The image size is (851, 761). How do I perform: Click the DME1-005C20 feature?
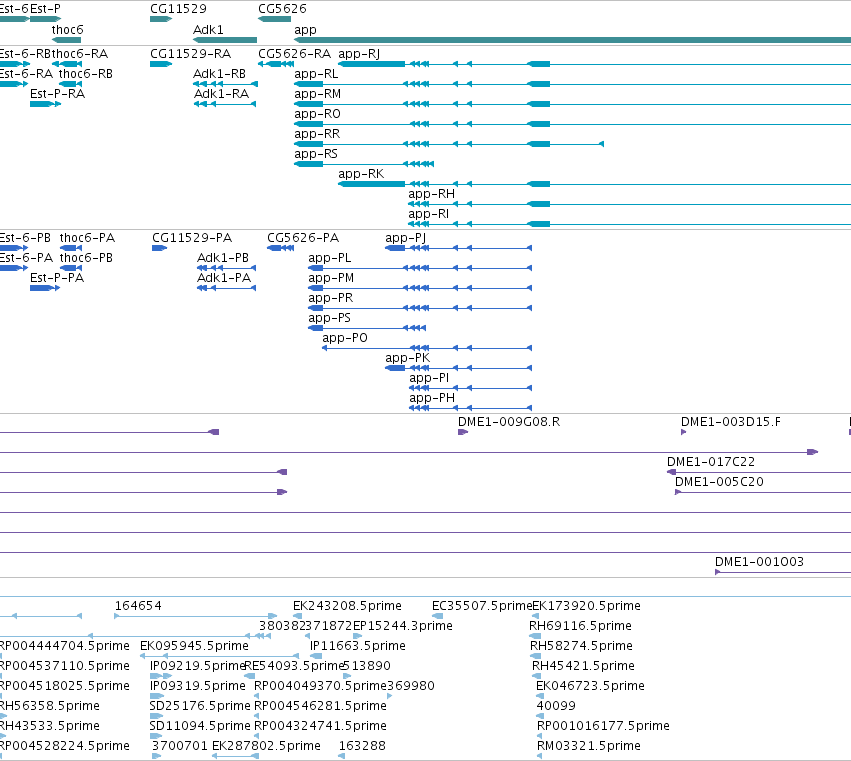click(719, 482)
